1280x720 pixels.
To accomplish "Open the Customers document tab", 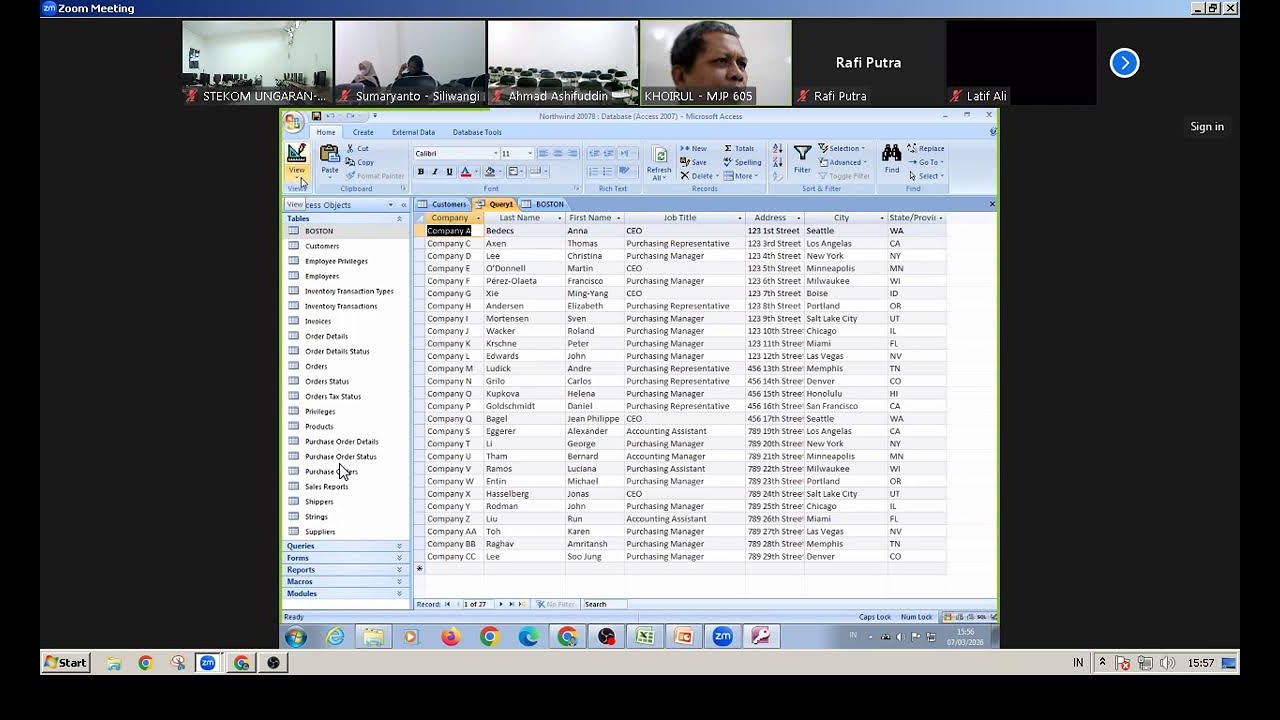I will (x=443, y=204).
